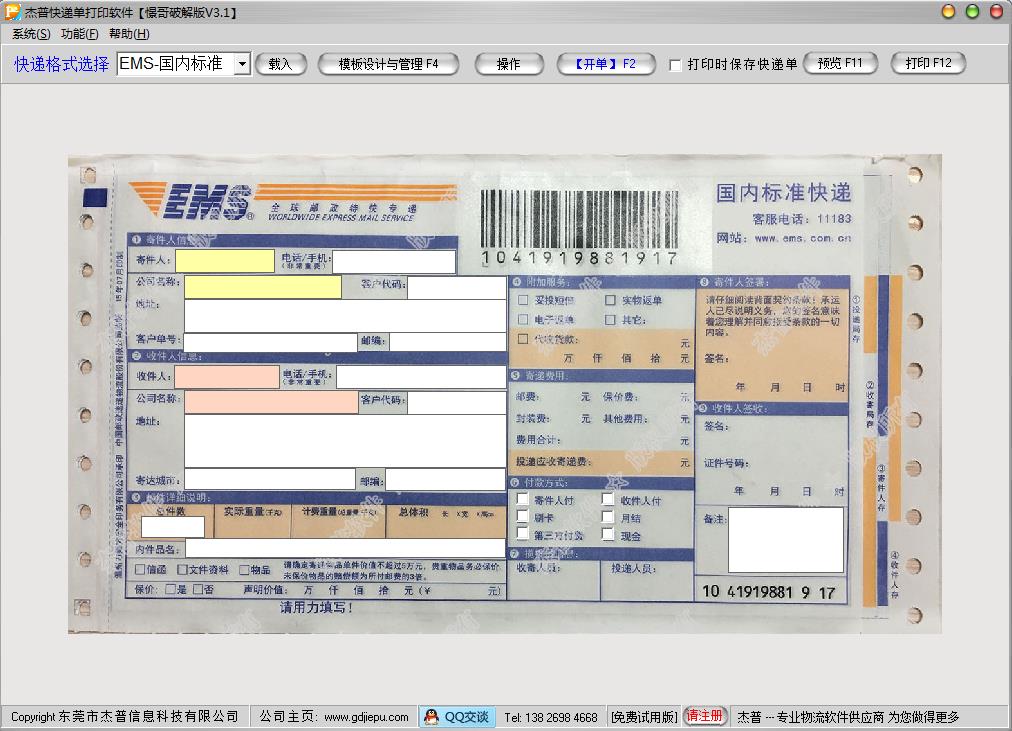Image resolution: width=1012 pixels, height=731 pixels.
Task: Tick the 现金 cash payment checkbox
Action: tap(608, 535)
